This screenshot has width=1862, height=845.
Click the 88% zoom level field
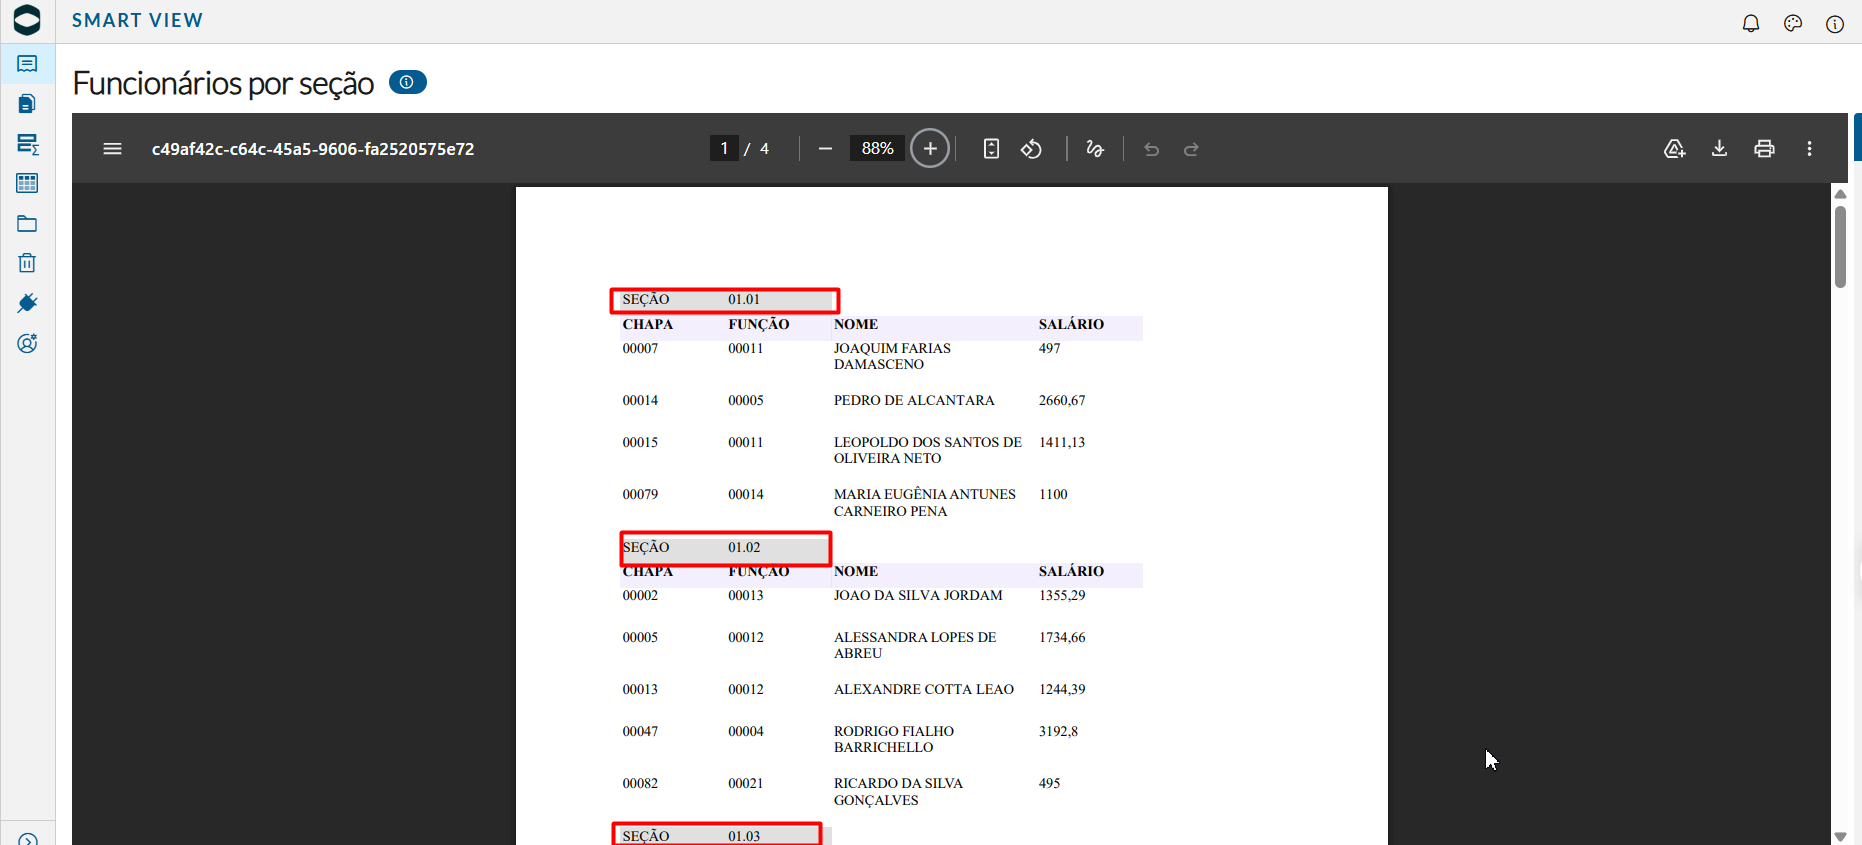pos(877,148)
